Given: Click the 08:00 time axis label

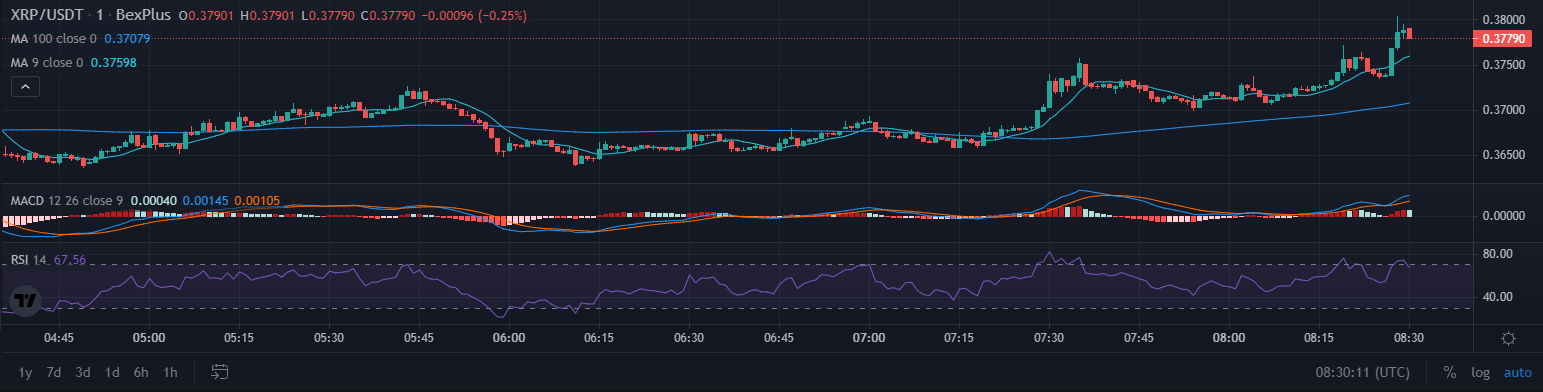Looking at the screenshot, I should [x=1229, y=338].
